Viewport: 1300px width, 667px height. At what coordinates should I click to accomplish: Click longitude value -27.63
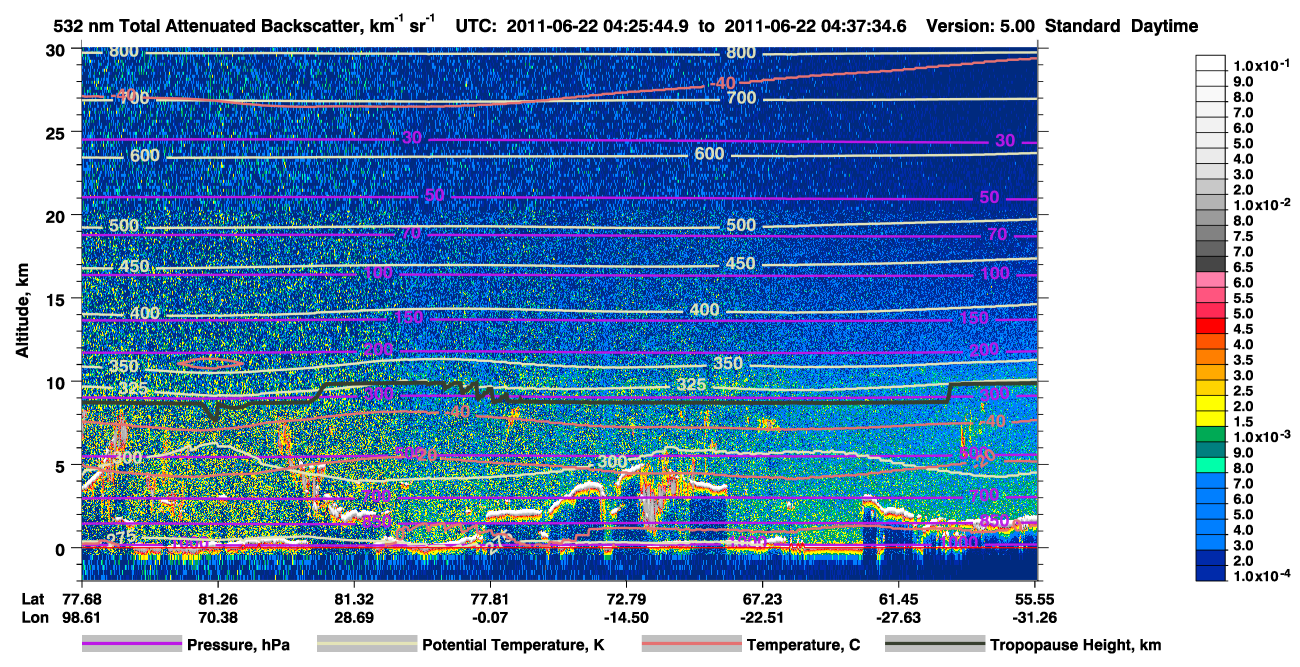point(899,617)
